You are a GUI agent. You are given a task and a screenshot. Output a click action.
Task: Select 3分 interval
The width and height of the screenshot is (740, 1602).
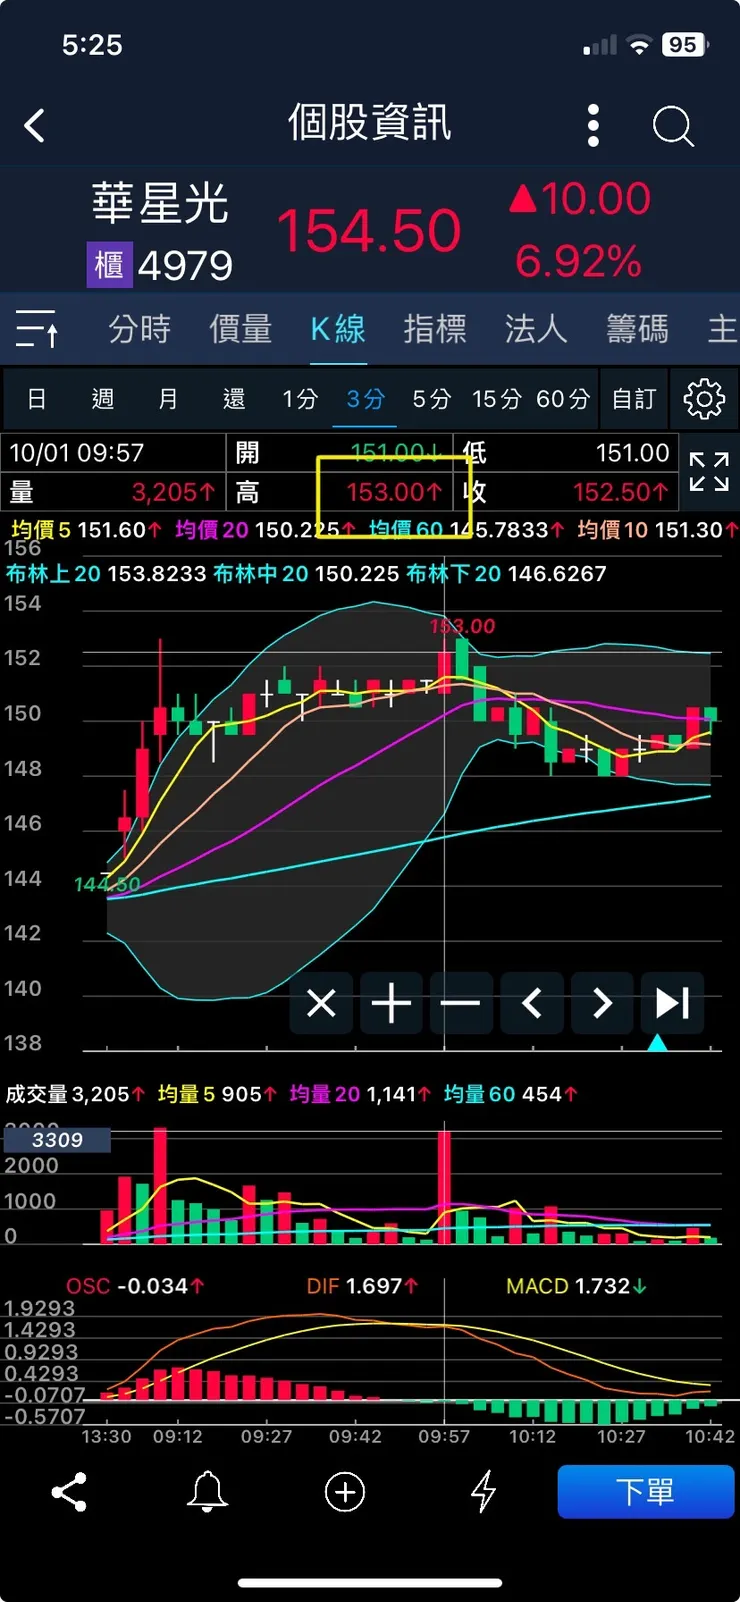pyautogui.click(x=366, y=399)
